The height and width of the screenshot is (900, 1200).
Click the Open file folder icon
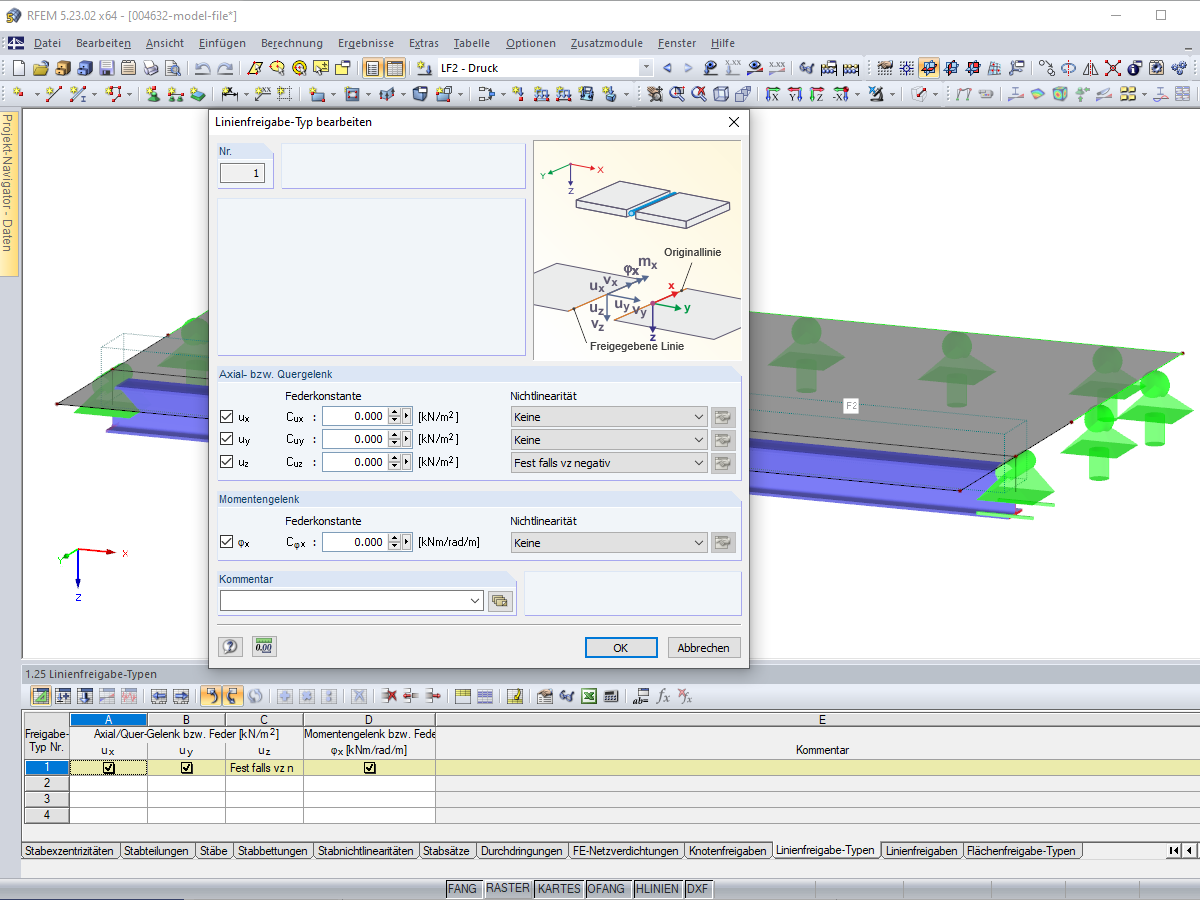click(x=41, y=68)
